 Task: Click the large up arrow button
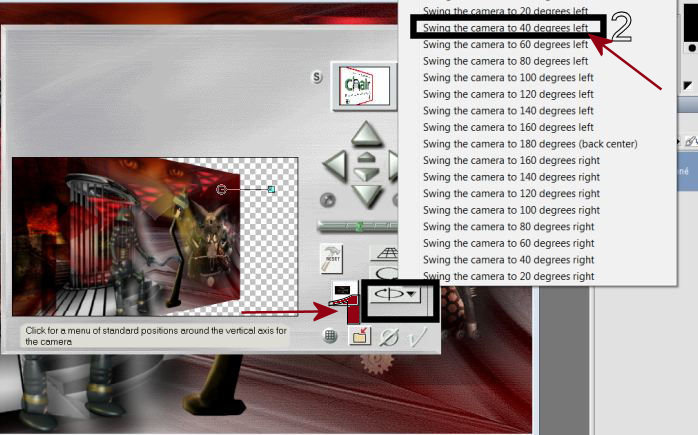366,133
